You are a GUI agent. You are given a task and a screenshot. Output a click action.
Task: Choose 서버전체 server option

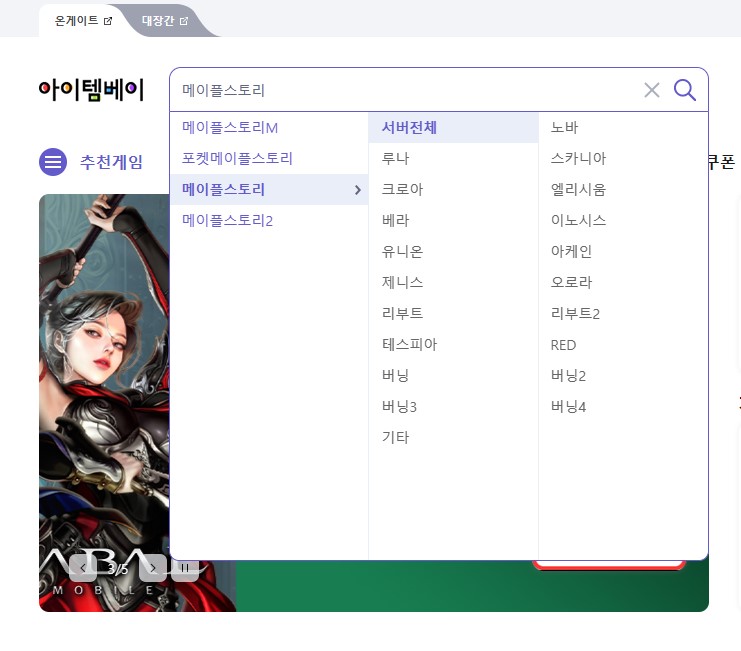tap(454, 128)
